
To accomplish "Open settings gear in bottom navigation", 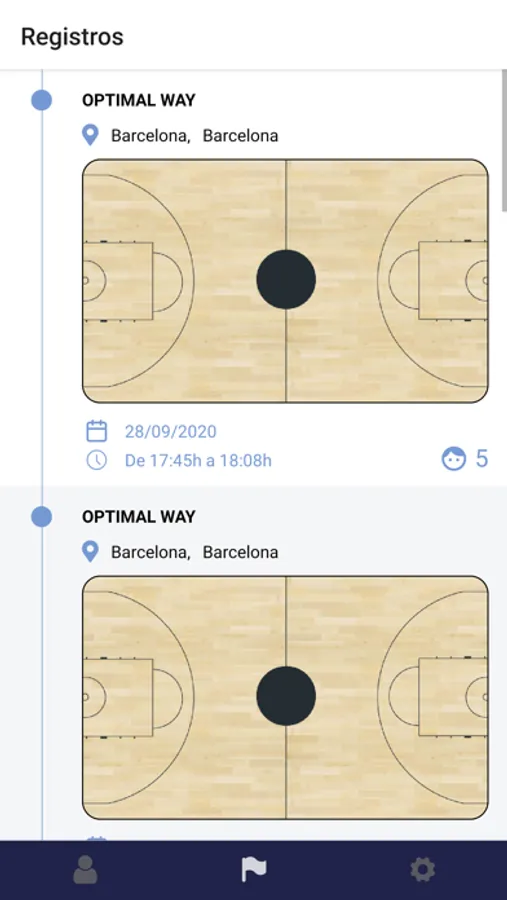I will (423, 870).
